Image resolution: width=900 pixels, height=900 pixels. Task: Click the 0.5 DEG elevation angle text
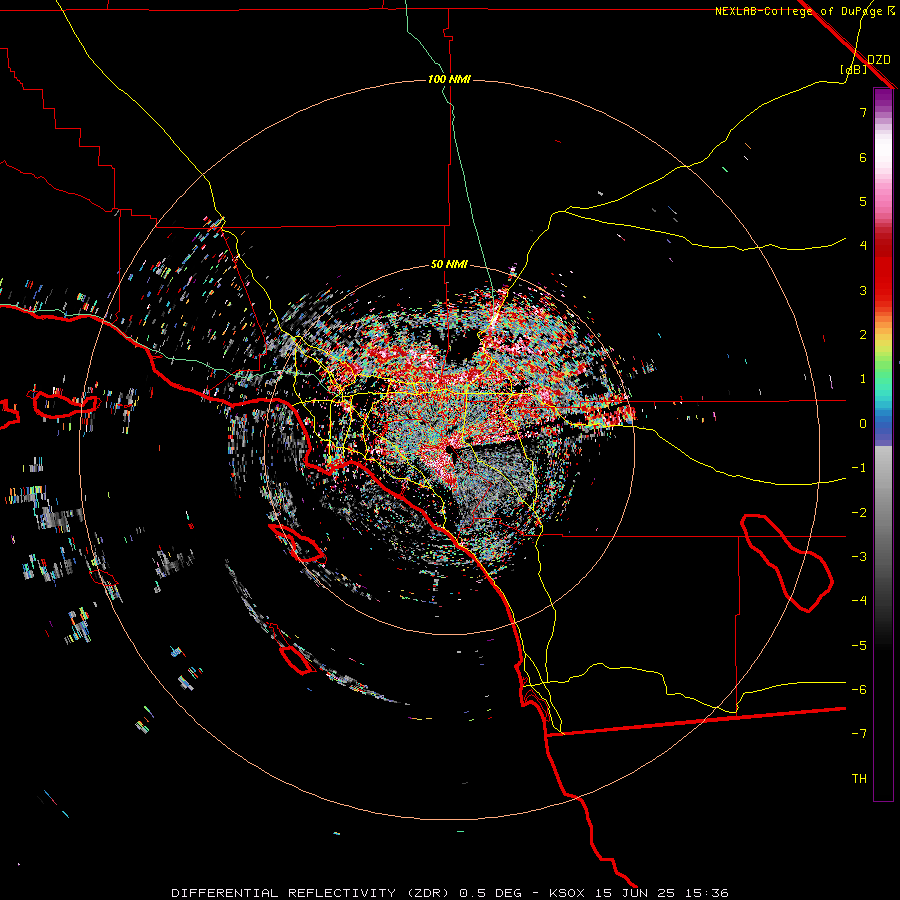coord(490,893)
